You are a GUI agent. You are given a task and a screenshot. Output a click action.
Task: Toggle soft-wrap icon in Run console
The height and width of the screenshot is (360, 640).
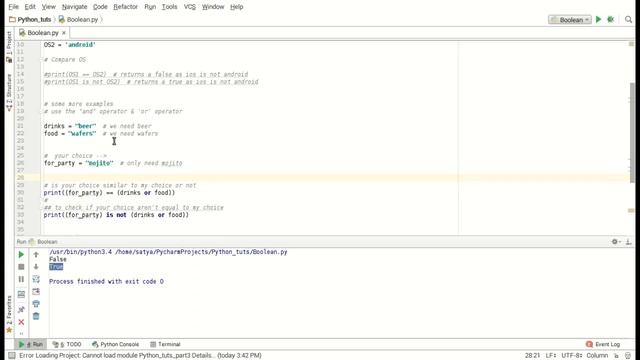(x=36, y=279)
